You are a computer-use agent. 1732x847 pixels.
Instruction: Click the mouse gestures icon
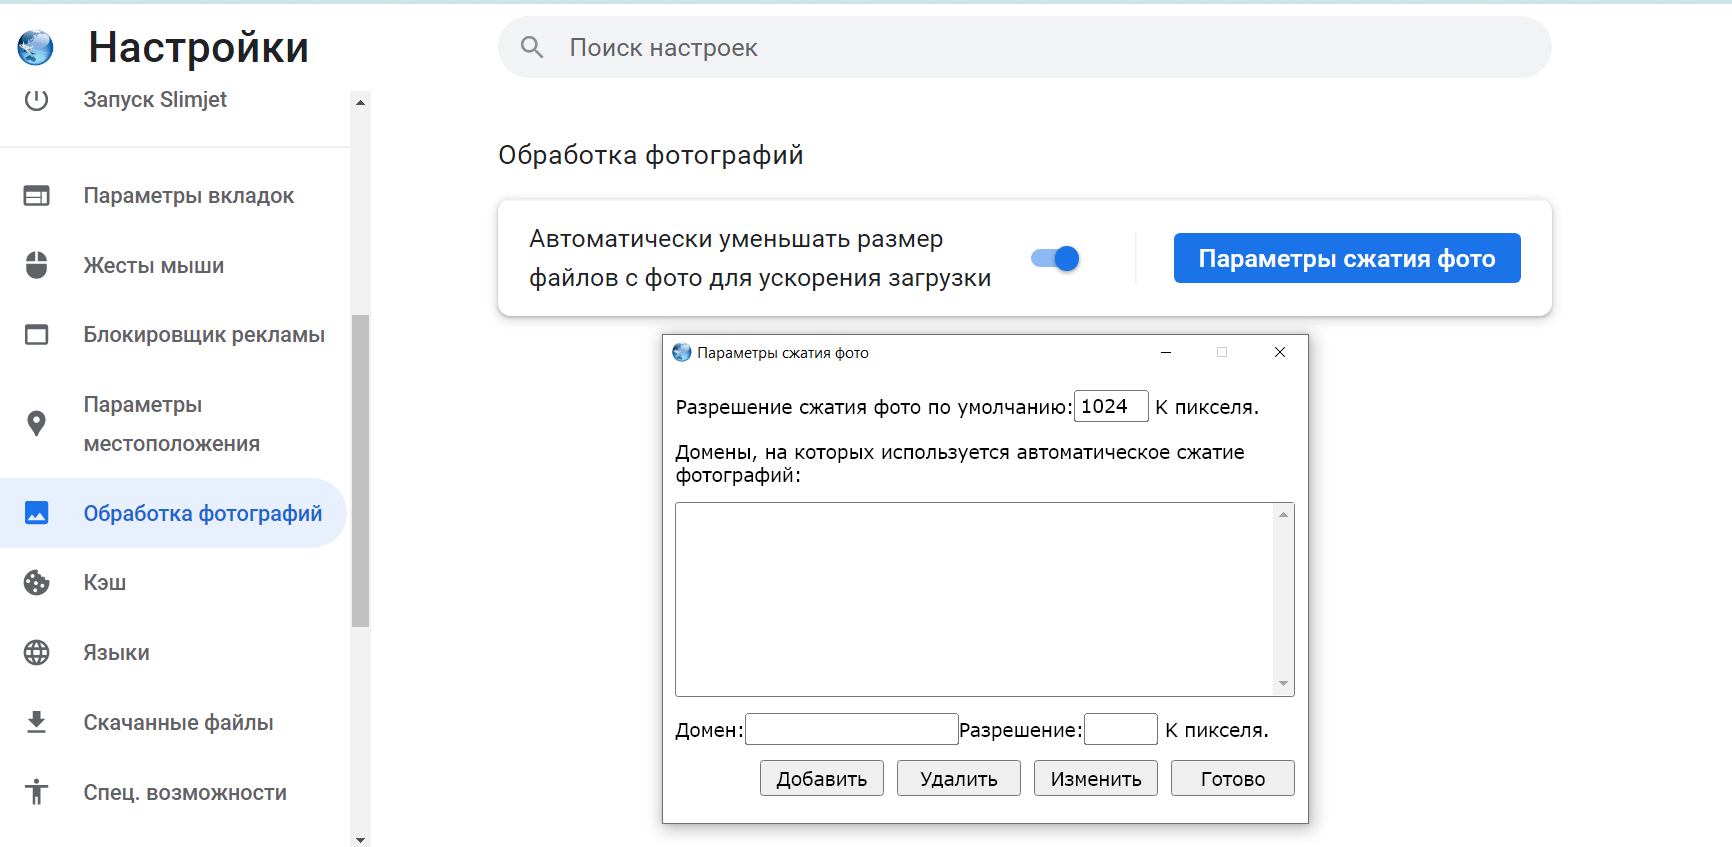37,265
